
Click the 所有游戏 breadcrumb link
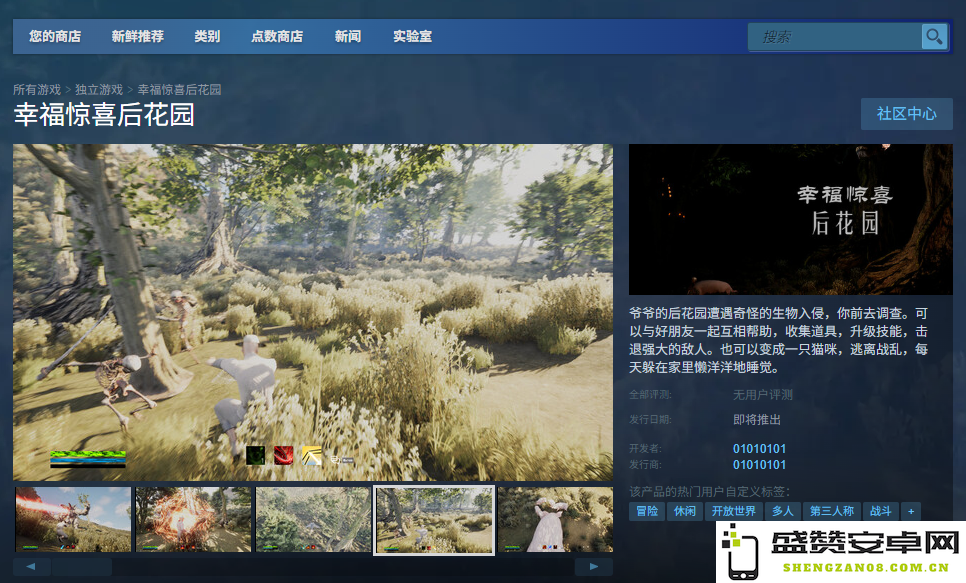(37, 89)
